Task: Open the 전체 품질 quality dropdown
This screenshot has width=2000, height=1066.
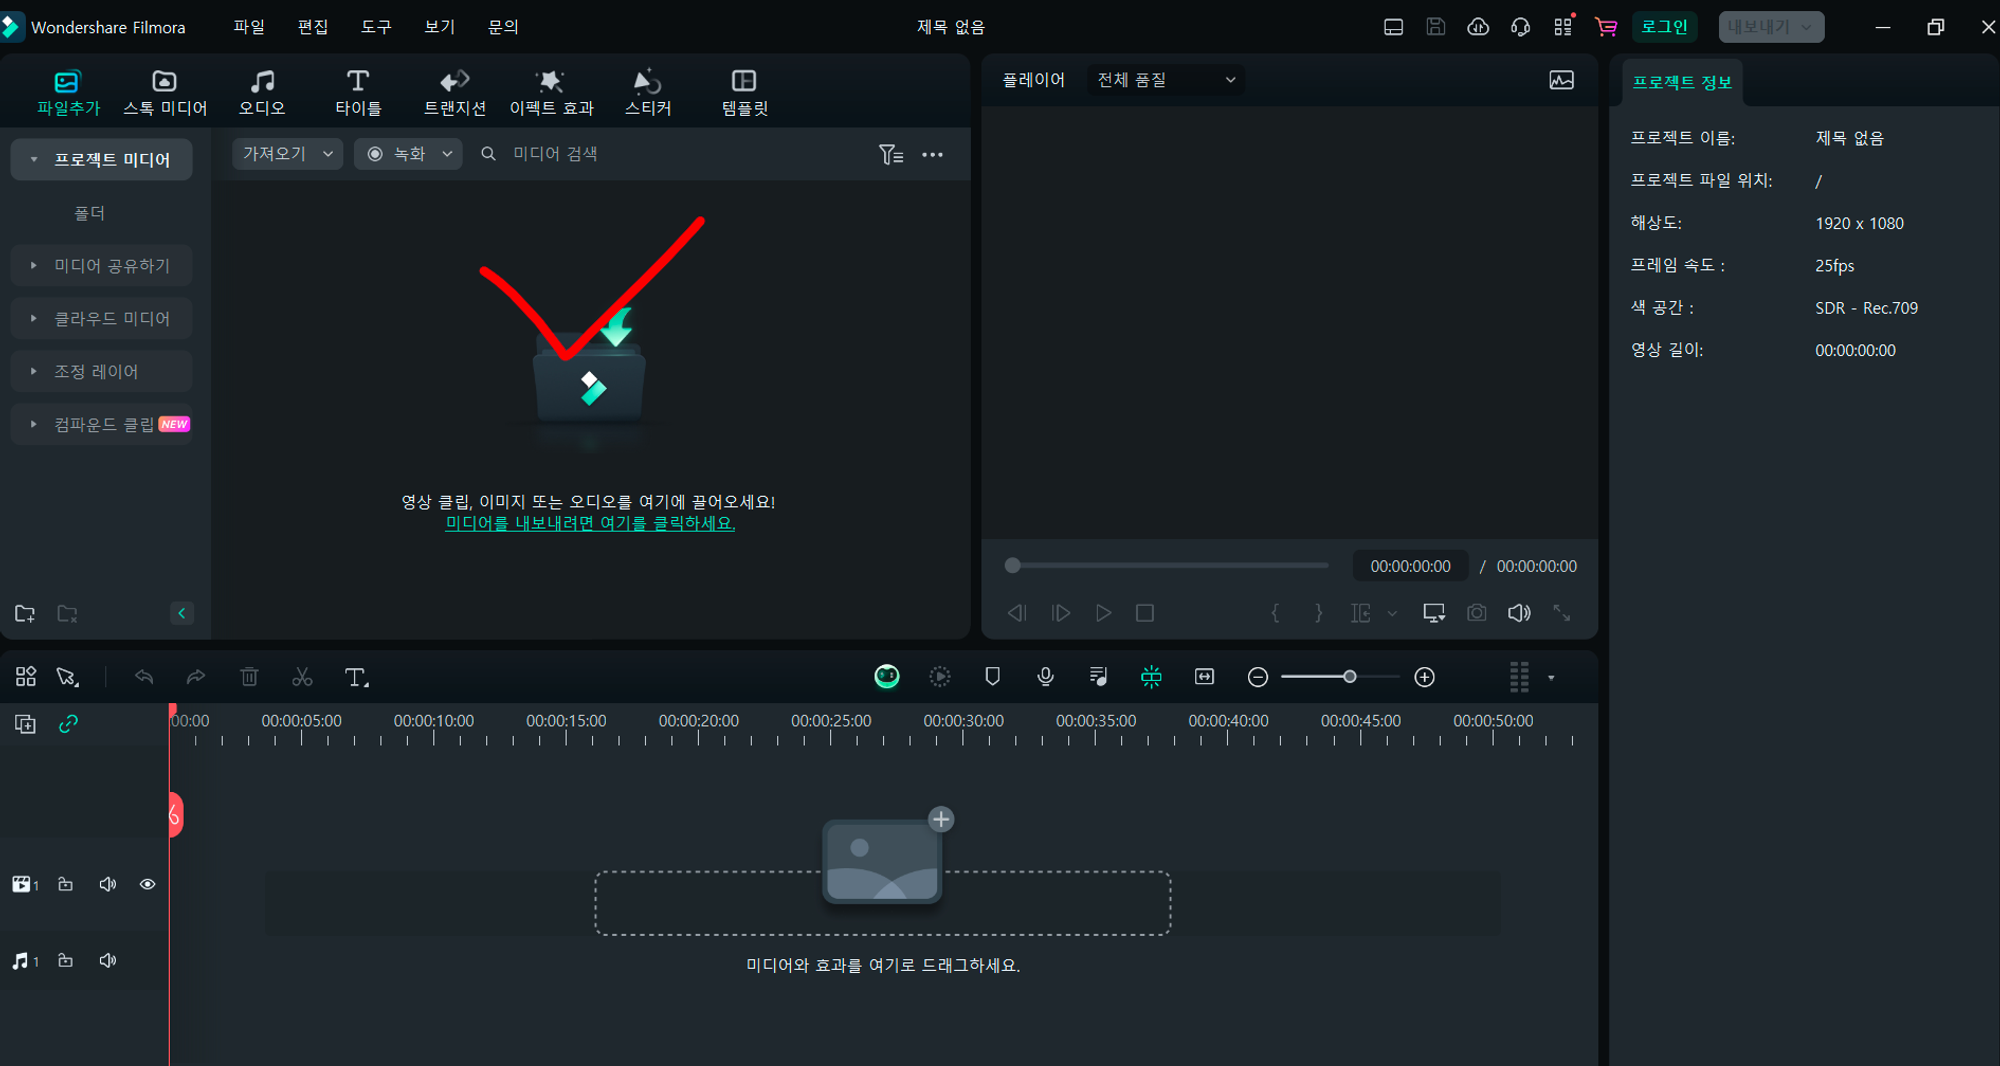Action: coord(1166,80)
